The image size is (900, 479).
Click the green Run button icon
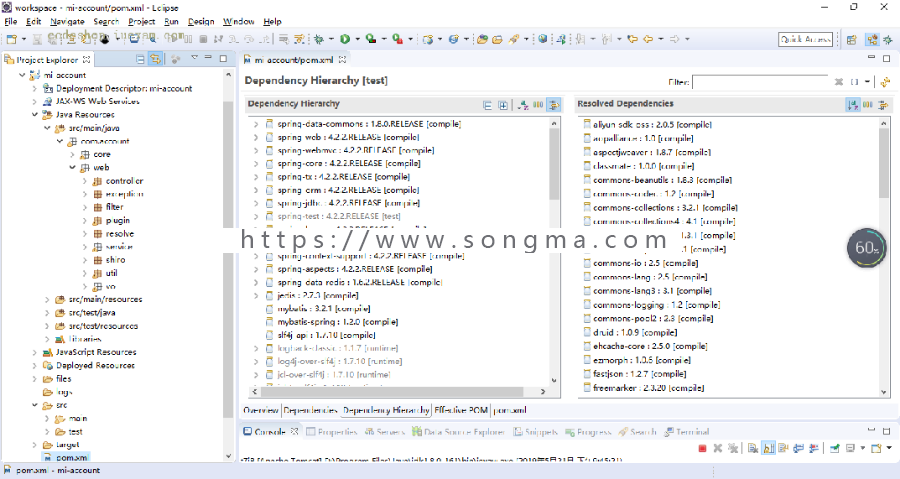[x=345, y=39]
